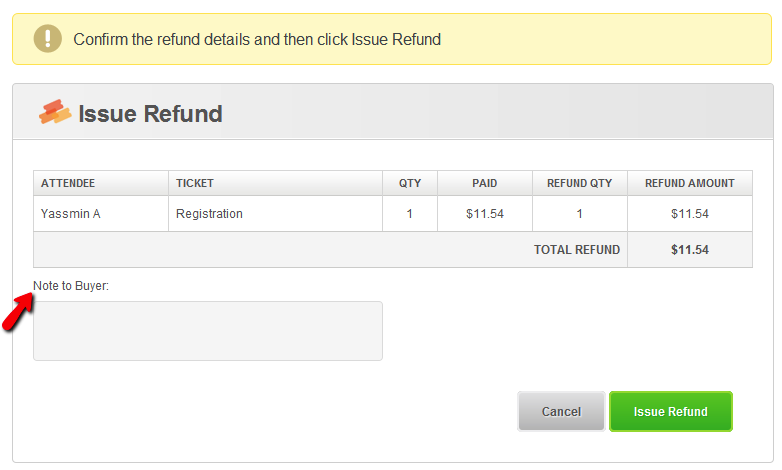Click the Refund Amount column header
This screenshot has height=470, width=782.
click(x=690, y=183)
